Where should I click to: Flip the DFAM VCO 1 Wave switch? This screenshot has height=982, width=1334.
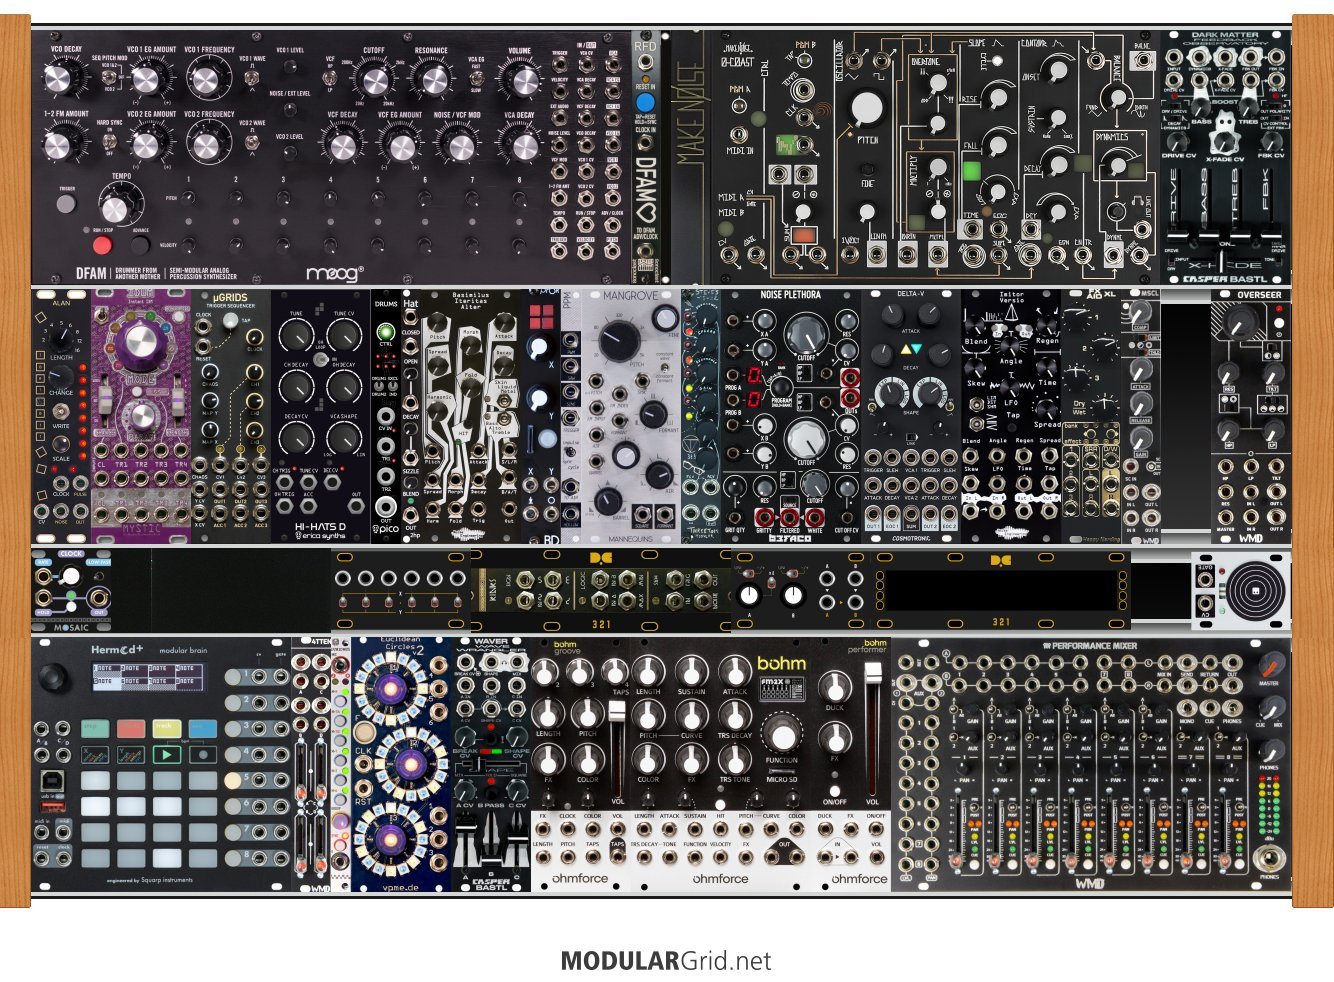pyautogui.click(x=252, y=79)
